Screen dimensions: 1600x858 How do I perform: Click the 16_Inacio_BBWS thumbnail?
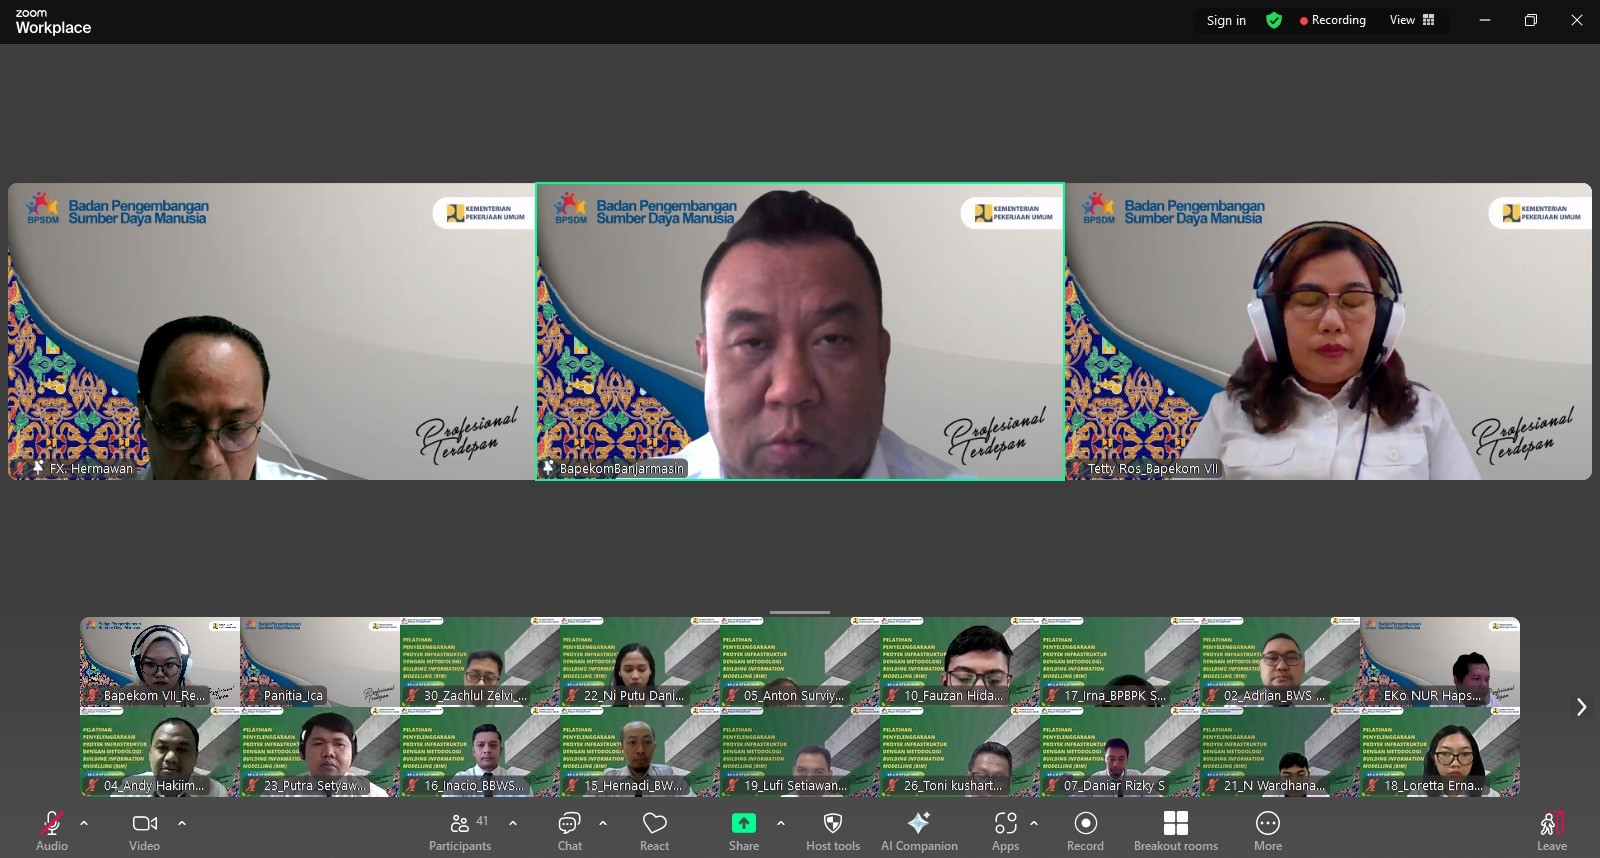(480, 752)
